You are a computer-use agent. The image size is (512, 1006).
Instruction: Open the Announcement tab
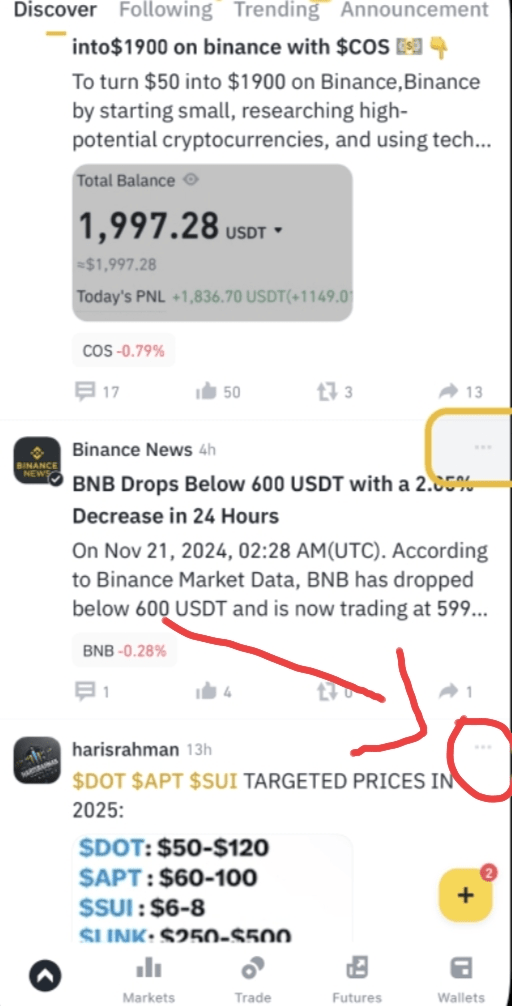tap(414, 10)
